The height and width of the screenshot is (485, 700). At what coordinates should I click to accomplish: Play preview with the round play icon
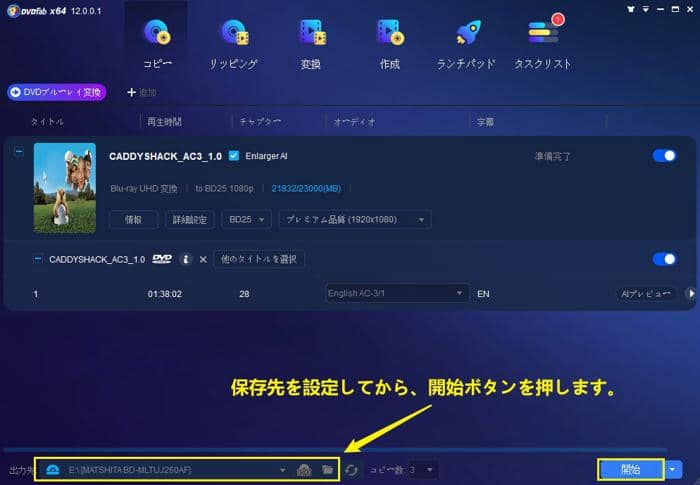[690, 294]
